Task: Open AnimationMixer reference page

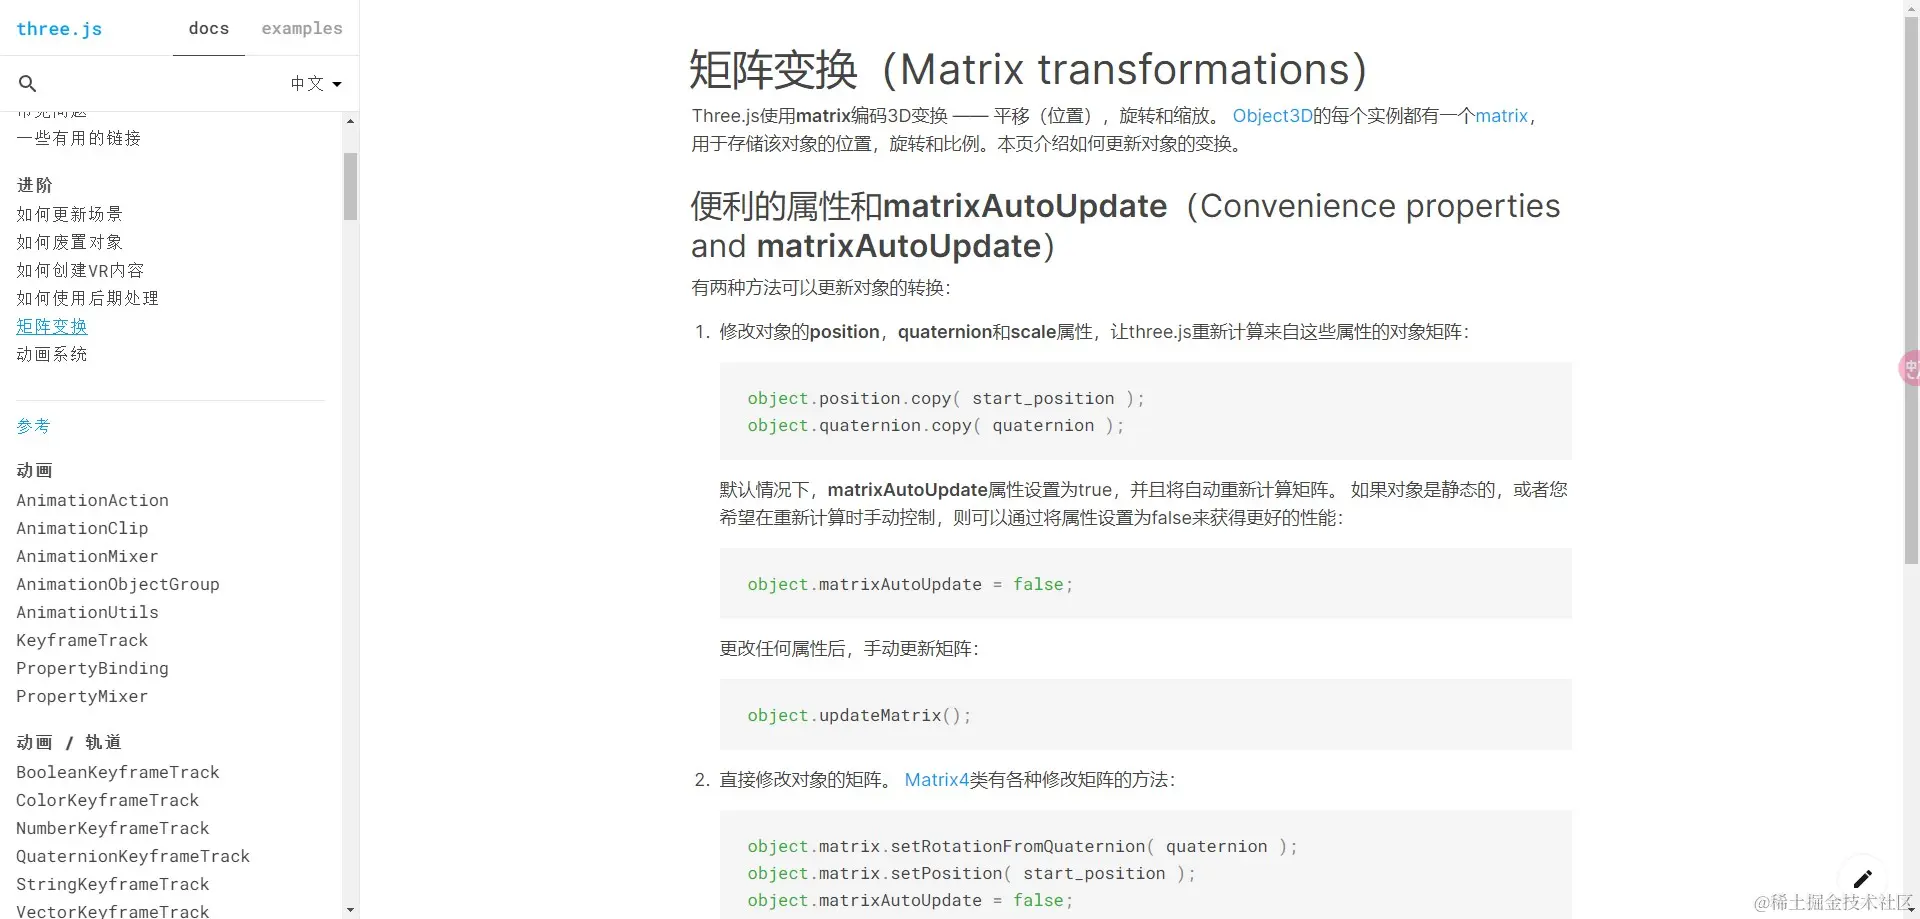Action: tap(87, 556)
